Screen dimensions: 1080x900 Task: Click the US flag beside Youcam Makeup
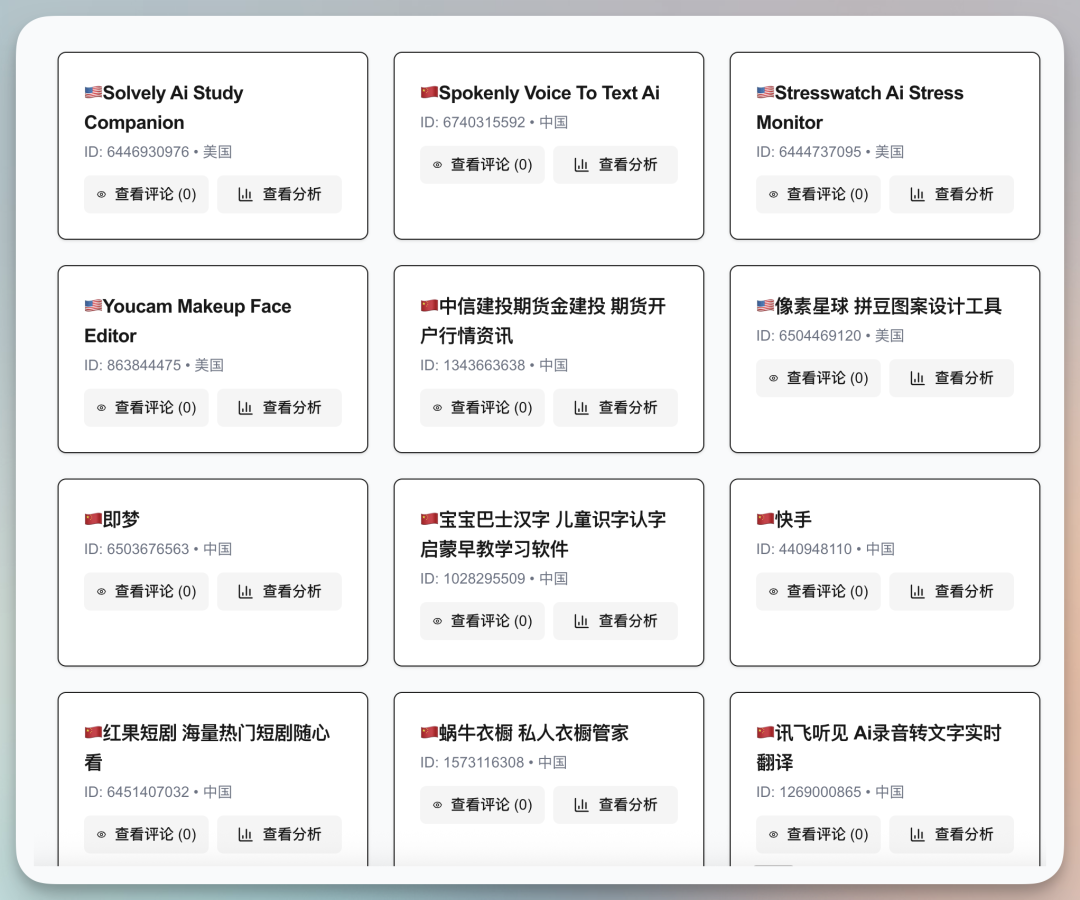(93, 306)
